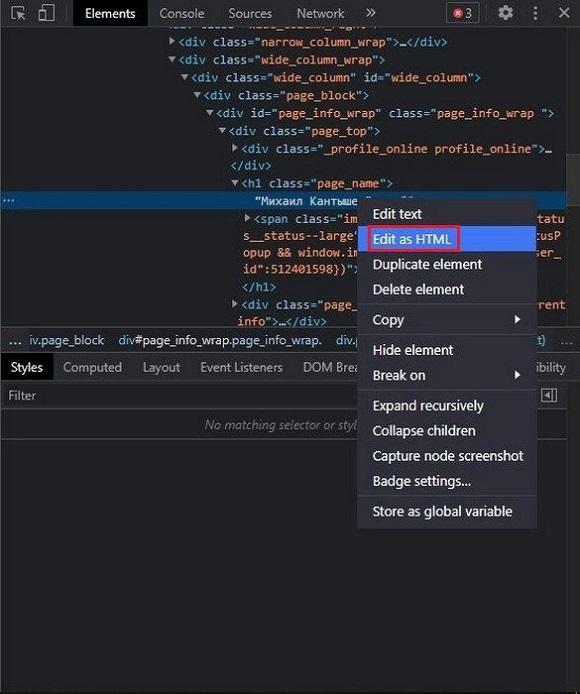
Task: Click the left breadcrumb overflow ellipsis
Action: tap(15, 341)
